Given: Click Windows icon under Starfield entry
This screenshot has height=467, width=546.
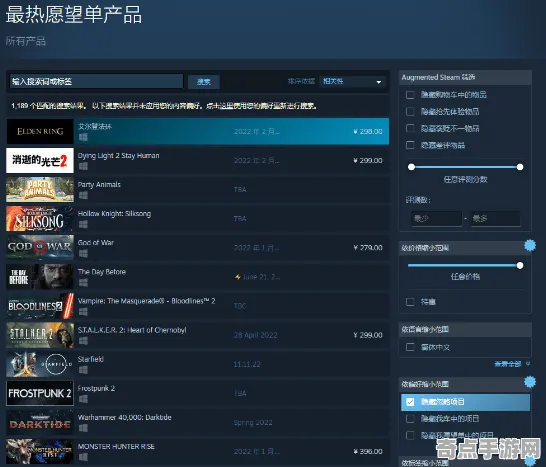Looking at the screenshot, I should click(83, 370).
